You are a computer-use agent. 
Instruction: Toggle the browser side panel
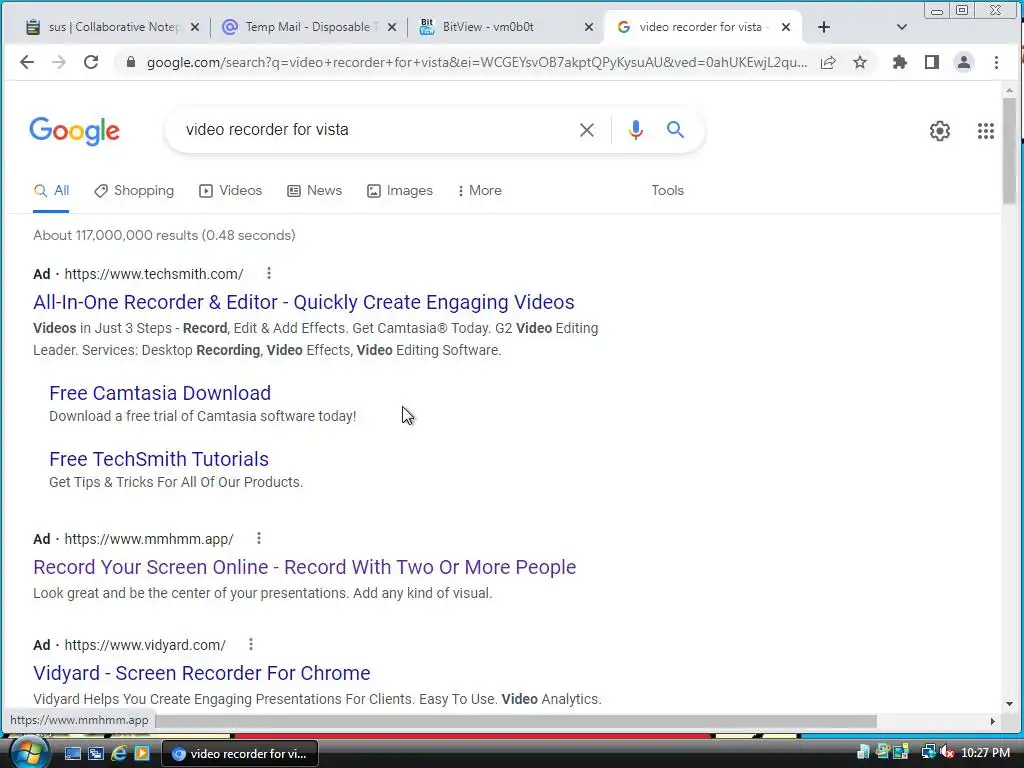932,62
